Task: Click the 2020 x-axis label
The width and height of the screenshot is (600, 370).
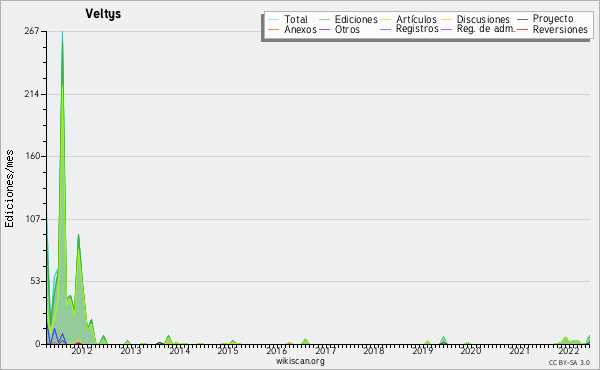Action: tap(471, 351)
